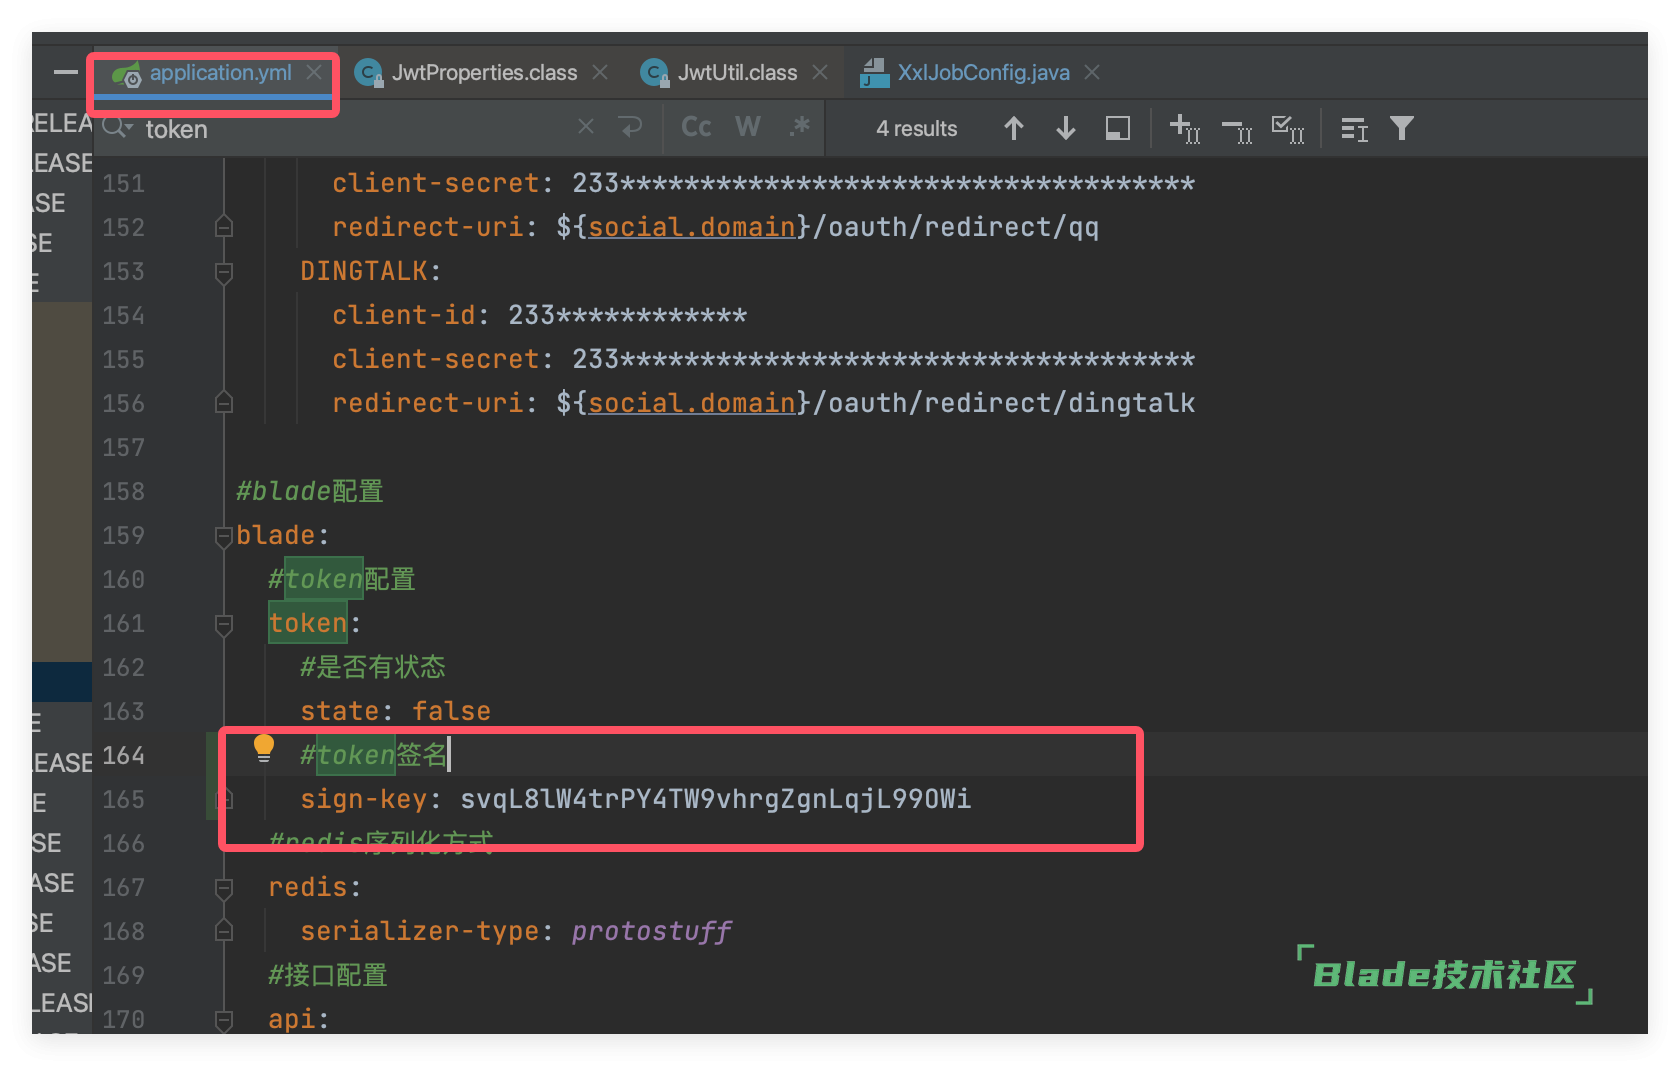Image resolution: width=1680 pixels, height=1066 pixels.
Task: Click the client-id value on line 154
Action: coord(627,315)
